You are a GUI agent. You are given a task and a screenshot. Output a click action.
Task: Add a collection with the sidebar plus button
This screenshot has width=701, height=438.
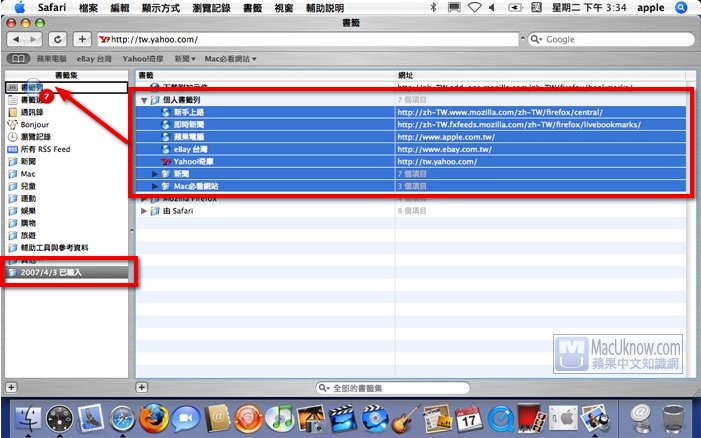[11, 387]
